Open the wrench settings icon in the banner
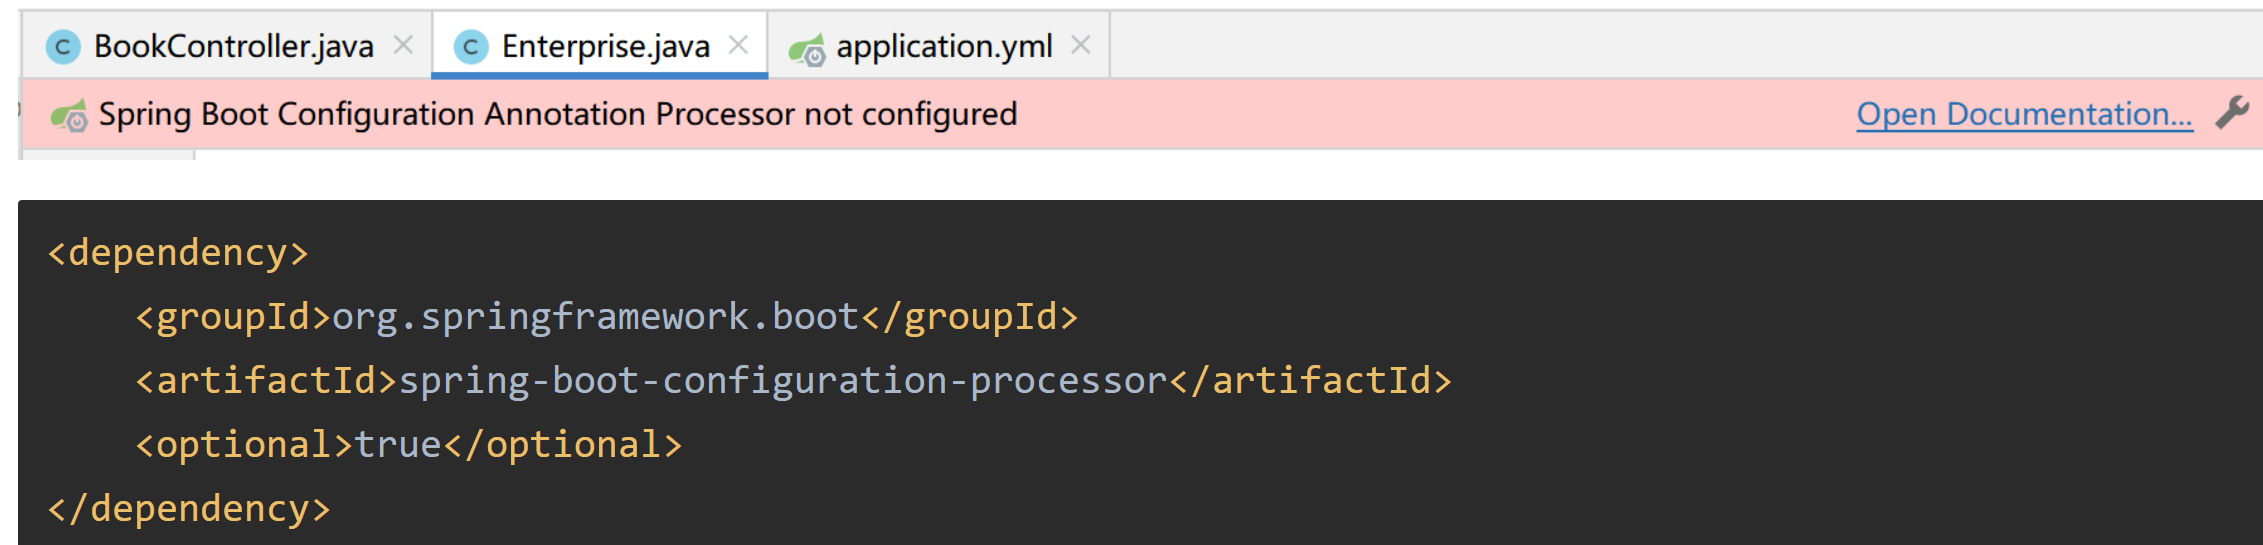This screenshot has height=545, width=2263. click(2232, 113)
